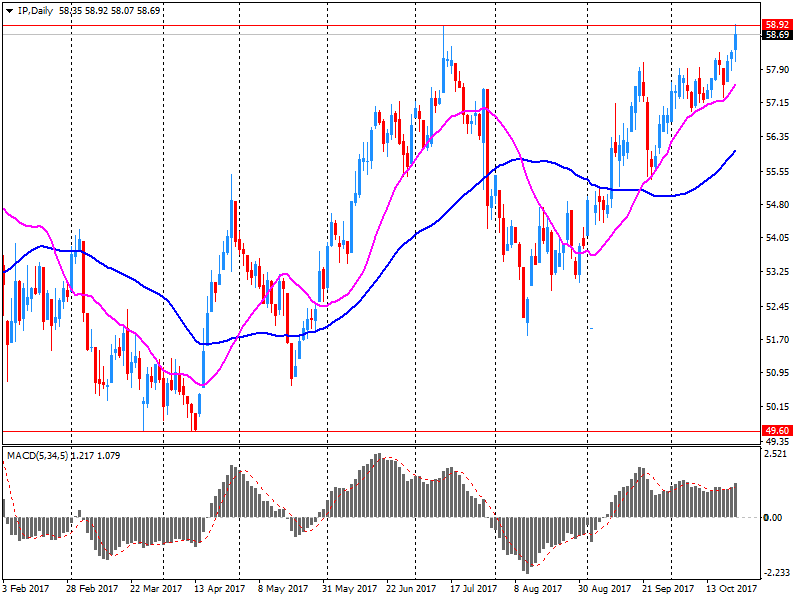Viewport: 800px width, 600px height.
Task: Select the OHLC values 58.35 58.92 58.07 58.69
Action: tap(110, 11)
